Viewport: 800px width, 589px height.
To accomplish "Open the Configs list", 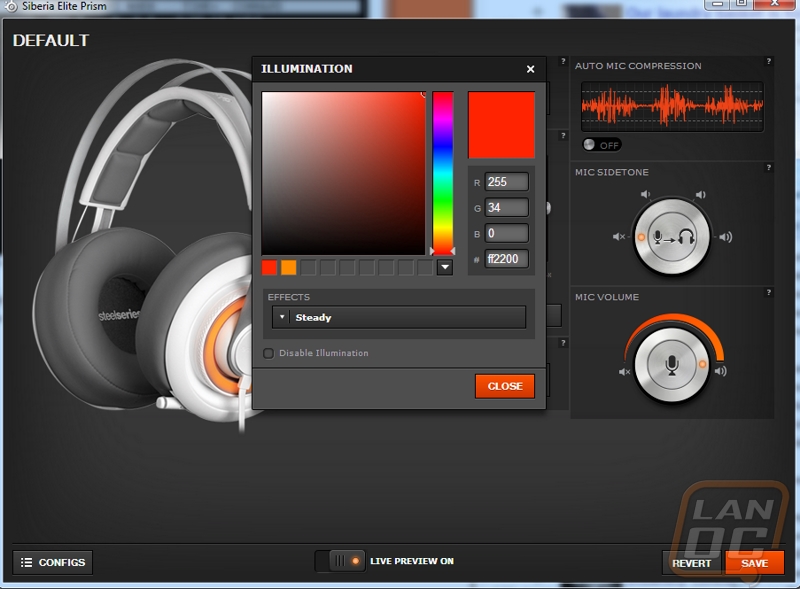I will pos(53,562).
